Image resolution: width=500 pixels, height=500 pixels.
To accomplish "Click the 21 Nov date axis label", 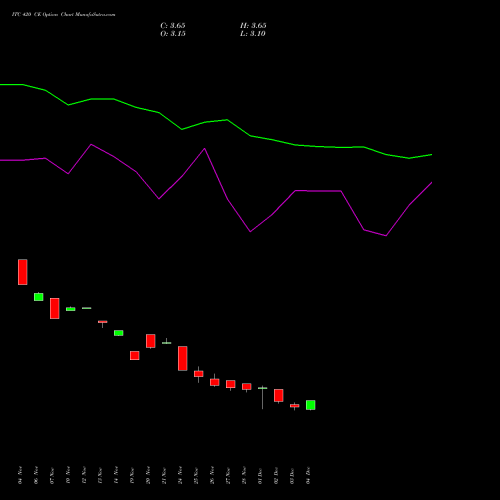I will 164,475.
